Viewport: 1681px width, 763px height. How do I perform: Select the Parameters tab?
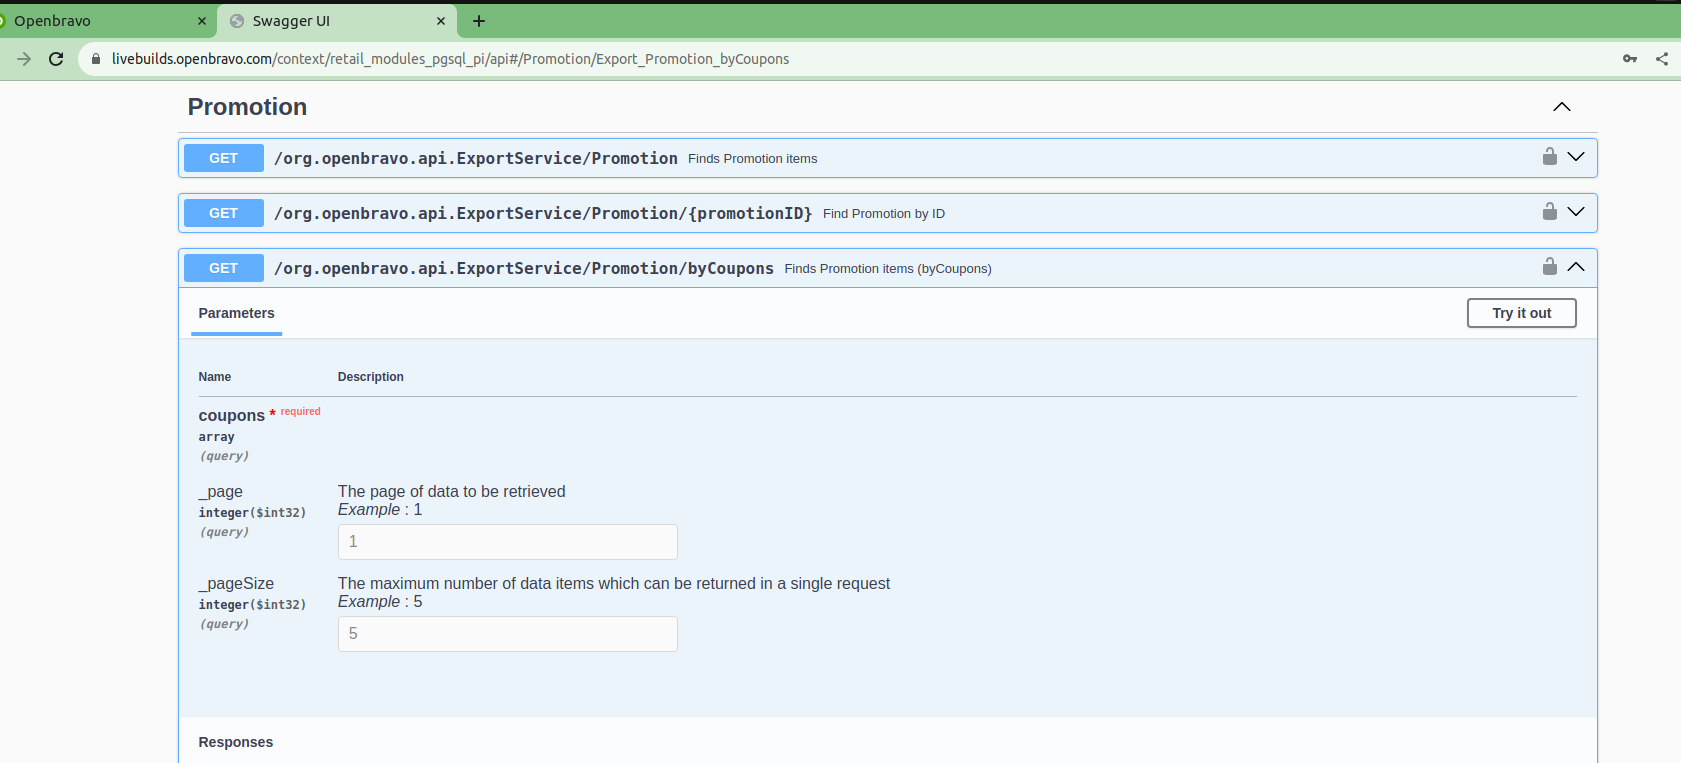[x=236, y=313]
